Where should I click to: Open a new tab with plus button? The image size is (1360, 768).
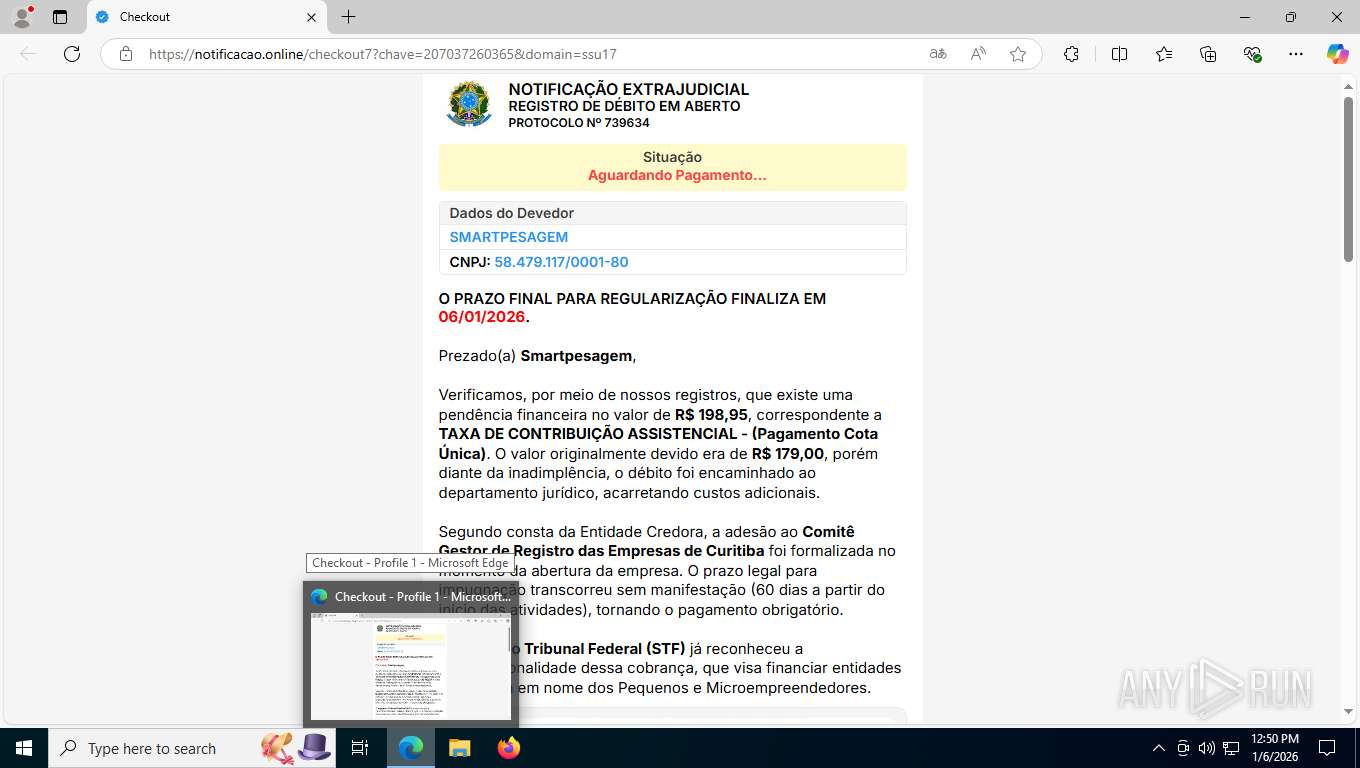[348, 17]
